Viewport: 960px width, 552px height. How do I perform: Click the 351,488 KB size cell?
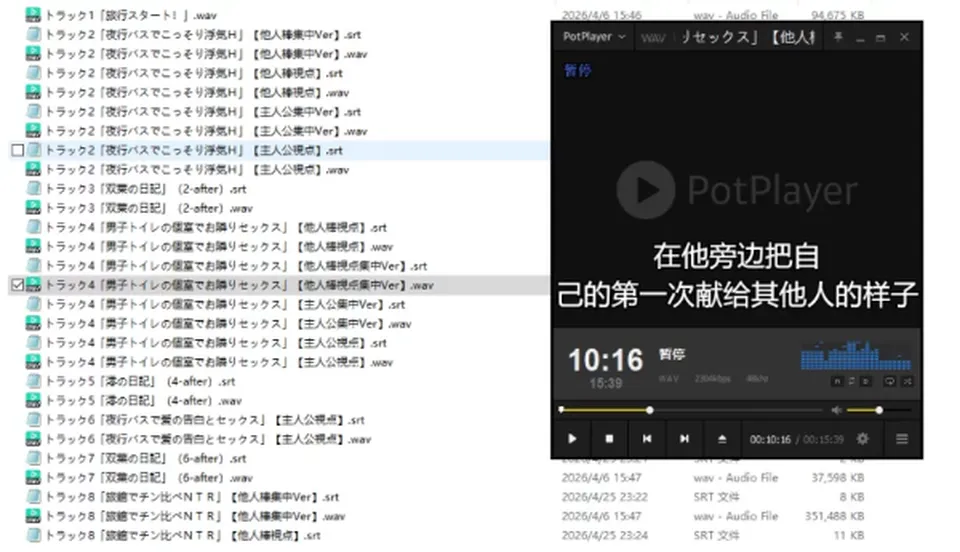coord(834,516)
